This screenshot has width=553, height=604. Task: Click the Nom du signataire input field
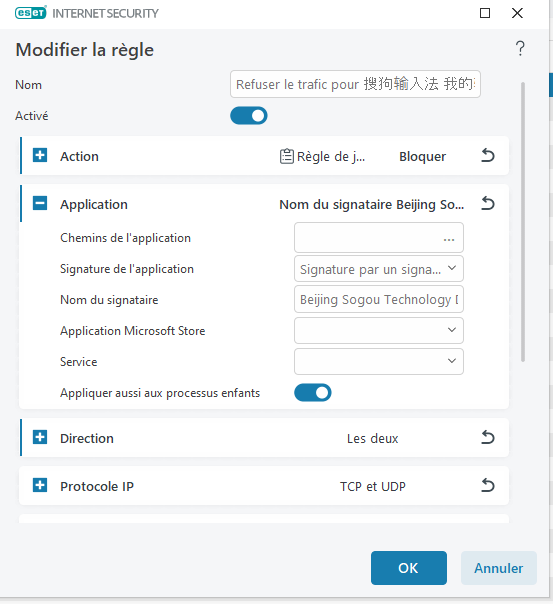coord(379,299)
